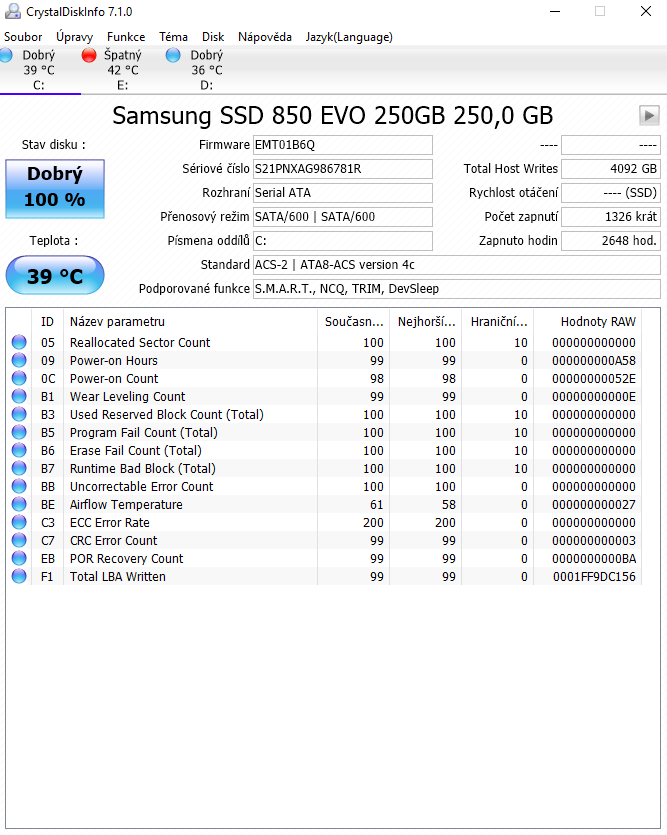Click status orb of Wear Leveling Count row

tap(19, 397)
